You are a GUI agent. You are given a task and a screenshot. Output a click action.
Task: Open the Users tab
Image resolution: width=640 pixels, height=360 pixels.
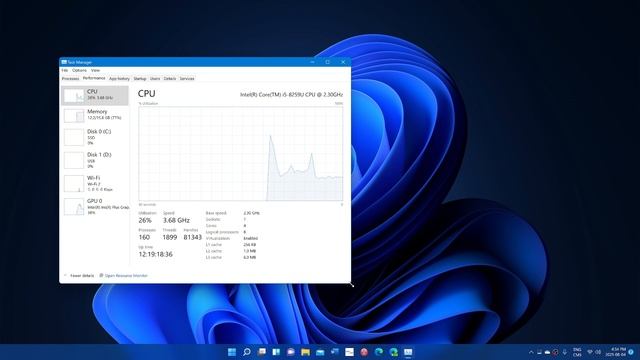pos(155,78)
